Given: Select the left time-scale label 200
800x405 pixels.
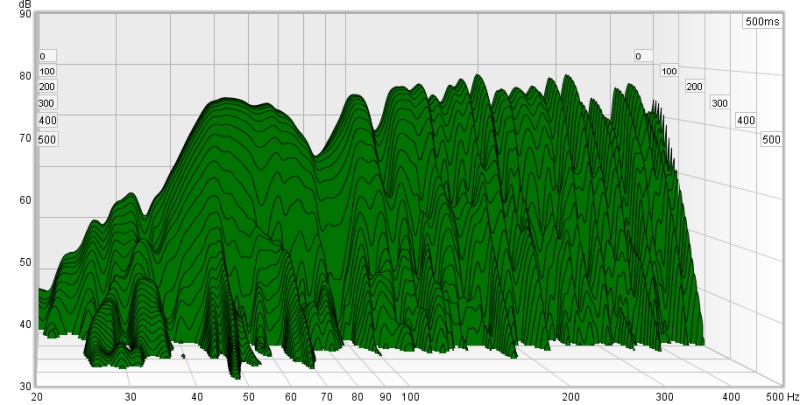Looking at the screenshot, I should click(47, 87).
